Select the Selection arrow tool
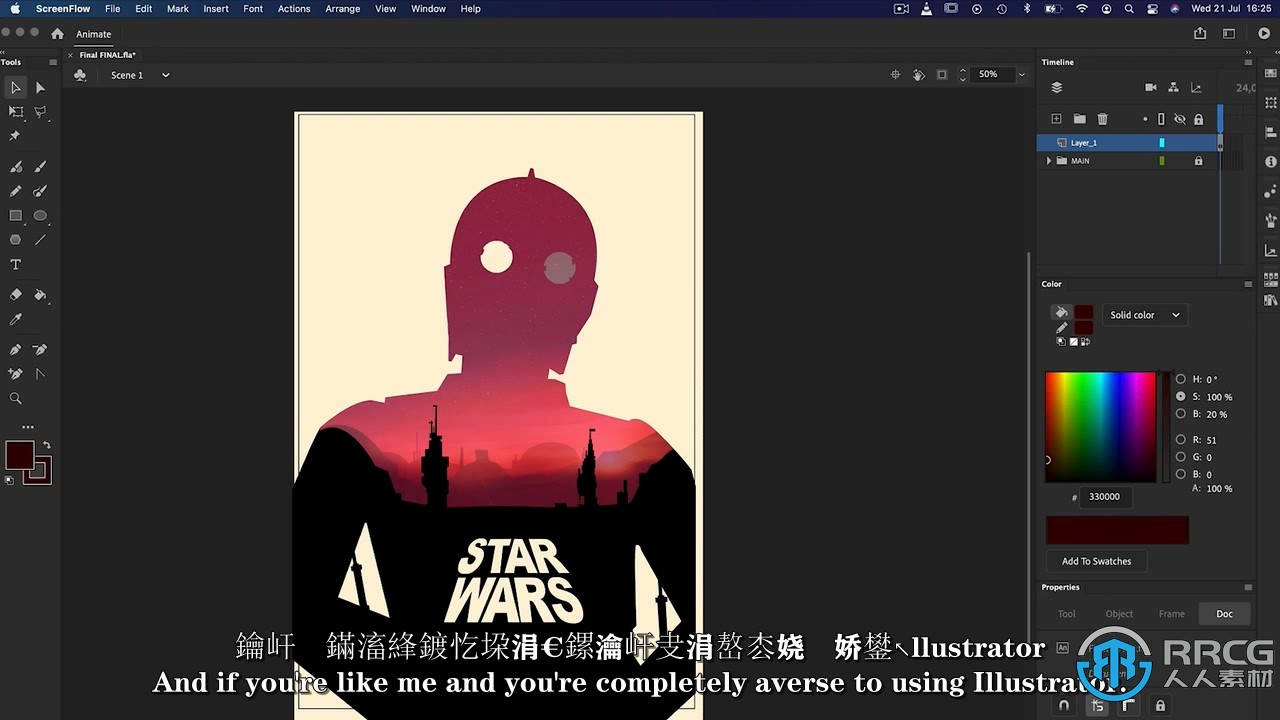 [x=15, y=88]
